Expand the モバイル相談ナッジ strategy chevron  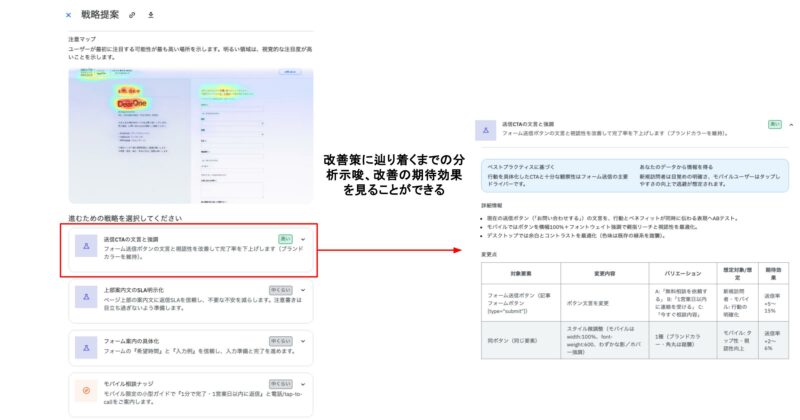303,385
